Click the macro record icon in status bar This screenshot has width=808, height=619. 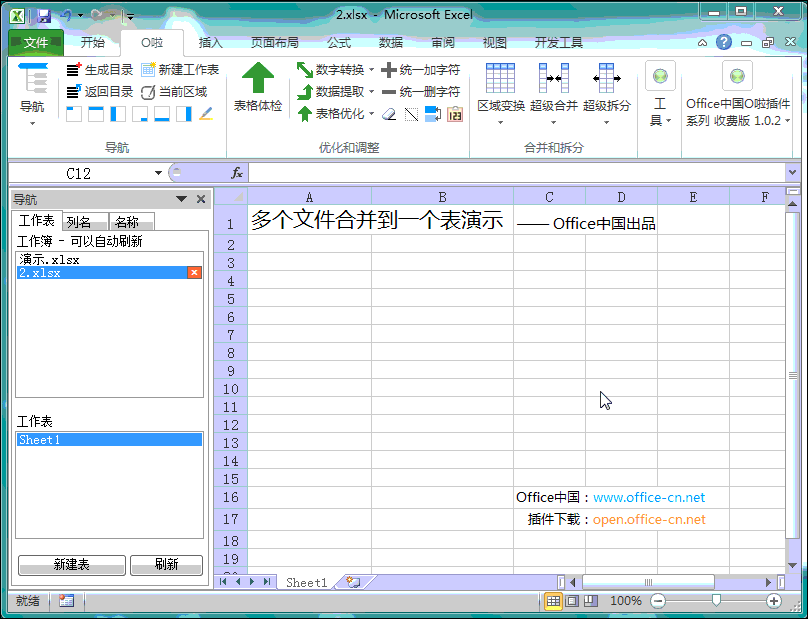coord(66,600)
